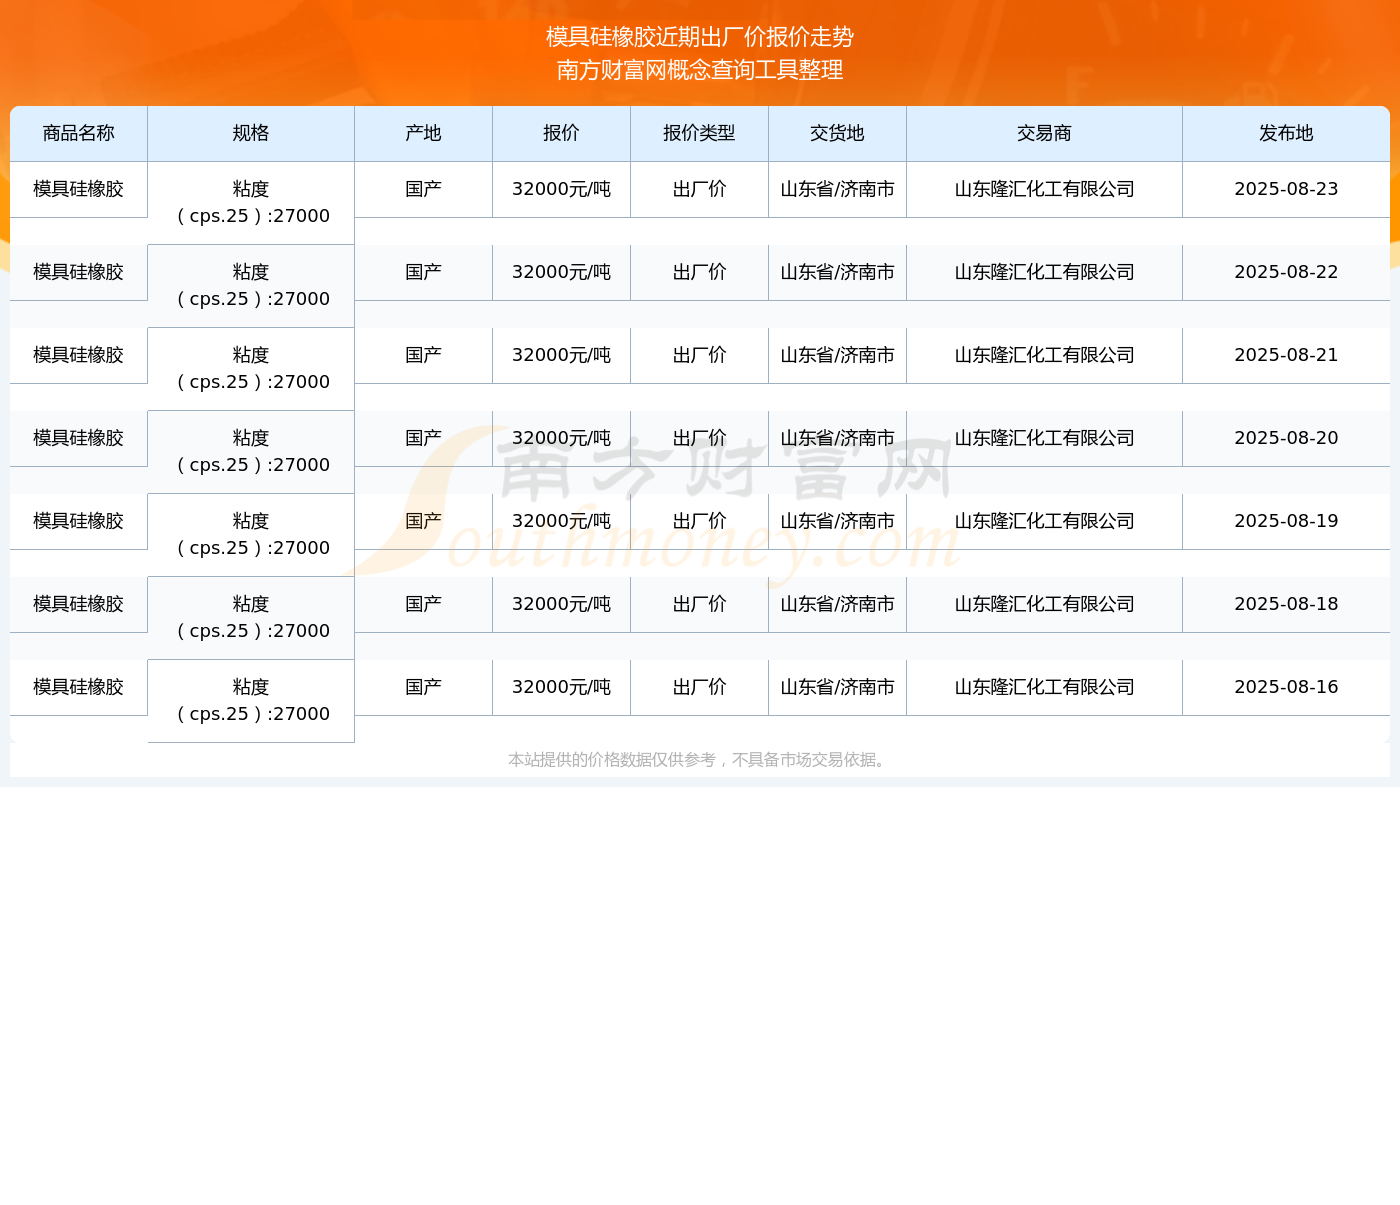
Task: Click the 产地 column header
Action: (x=424, y=133)
